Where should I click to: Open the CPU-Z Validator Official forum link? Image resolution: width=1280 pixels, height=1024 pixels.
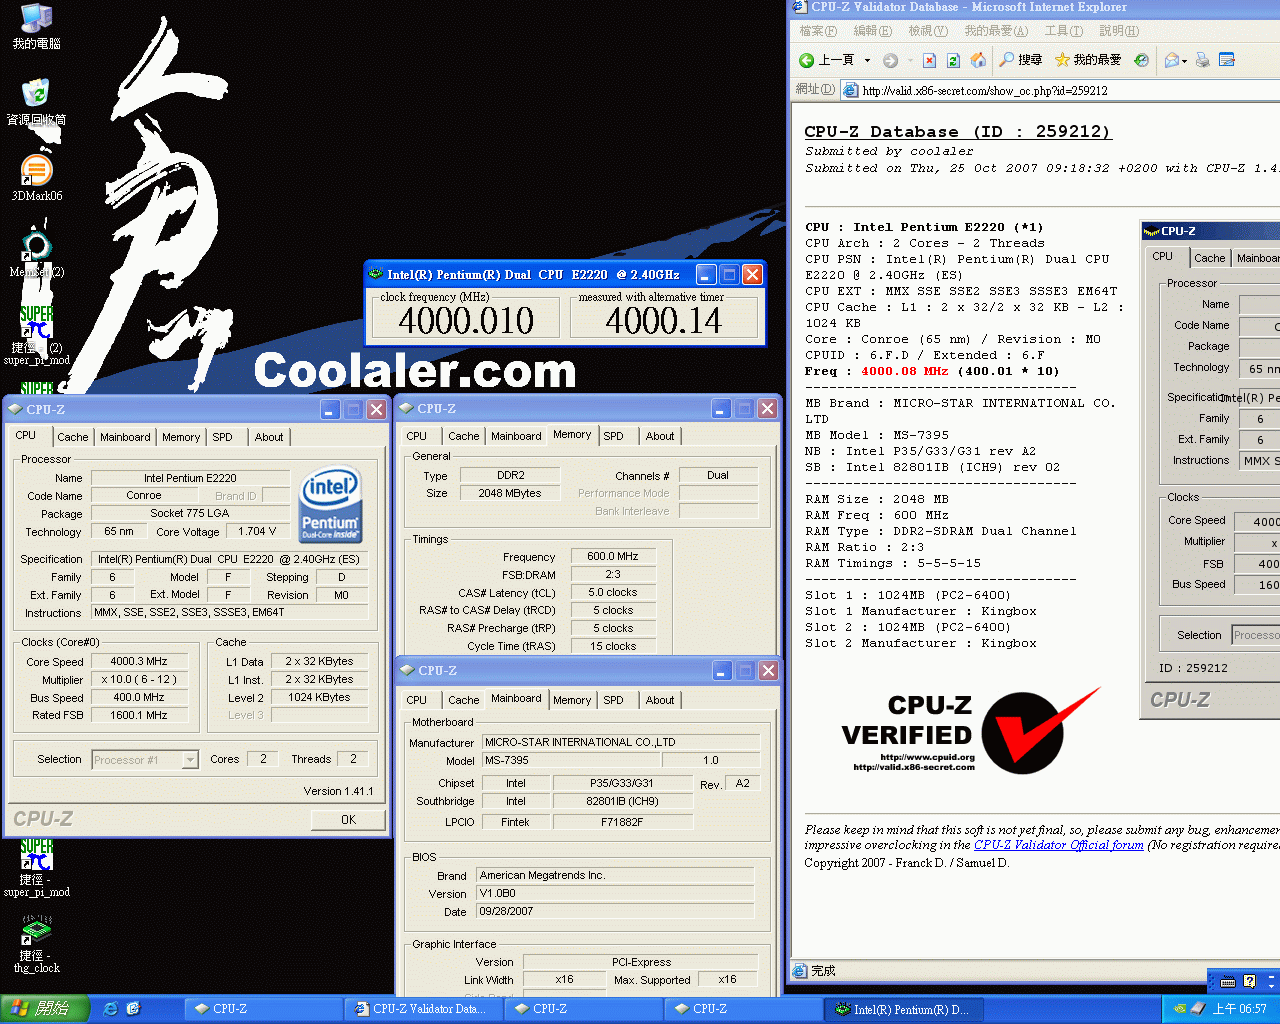(x=1059, y=845)
